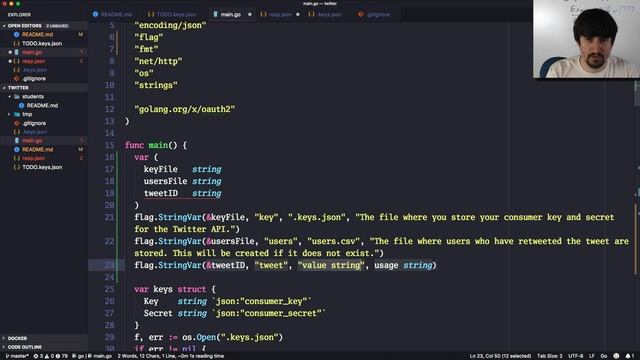
Task: Click the webcam video overlay
Action: (586, 39)
